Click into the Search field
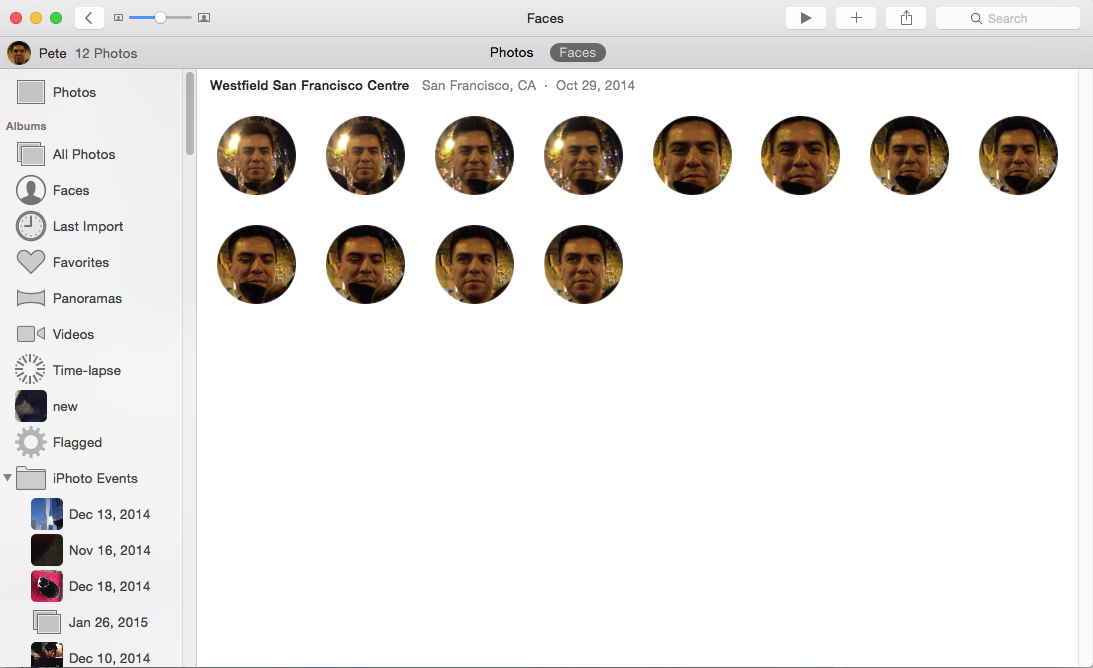Viewport: 1093px width, 668px height. pyautogui.click(x=1008, y=19)
